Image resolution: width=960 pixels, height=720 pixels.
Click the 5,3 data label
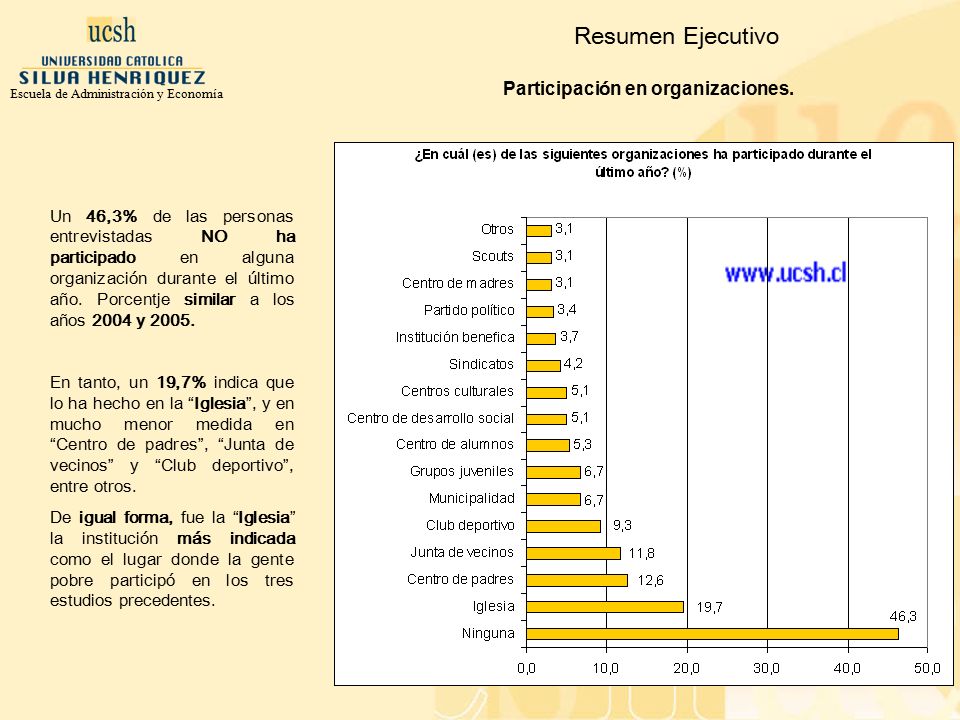(582, 444)
